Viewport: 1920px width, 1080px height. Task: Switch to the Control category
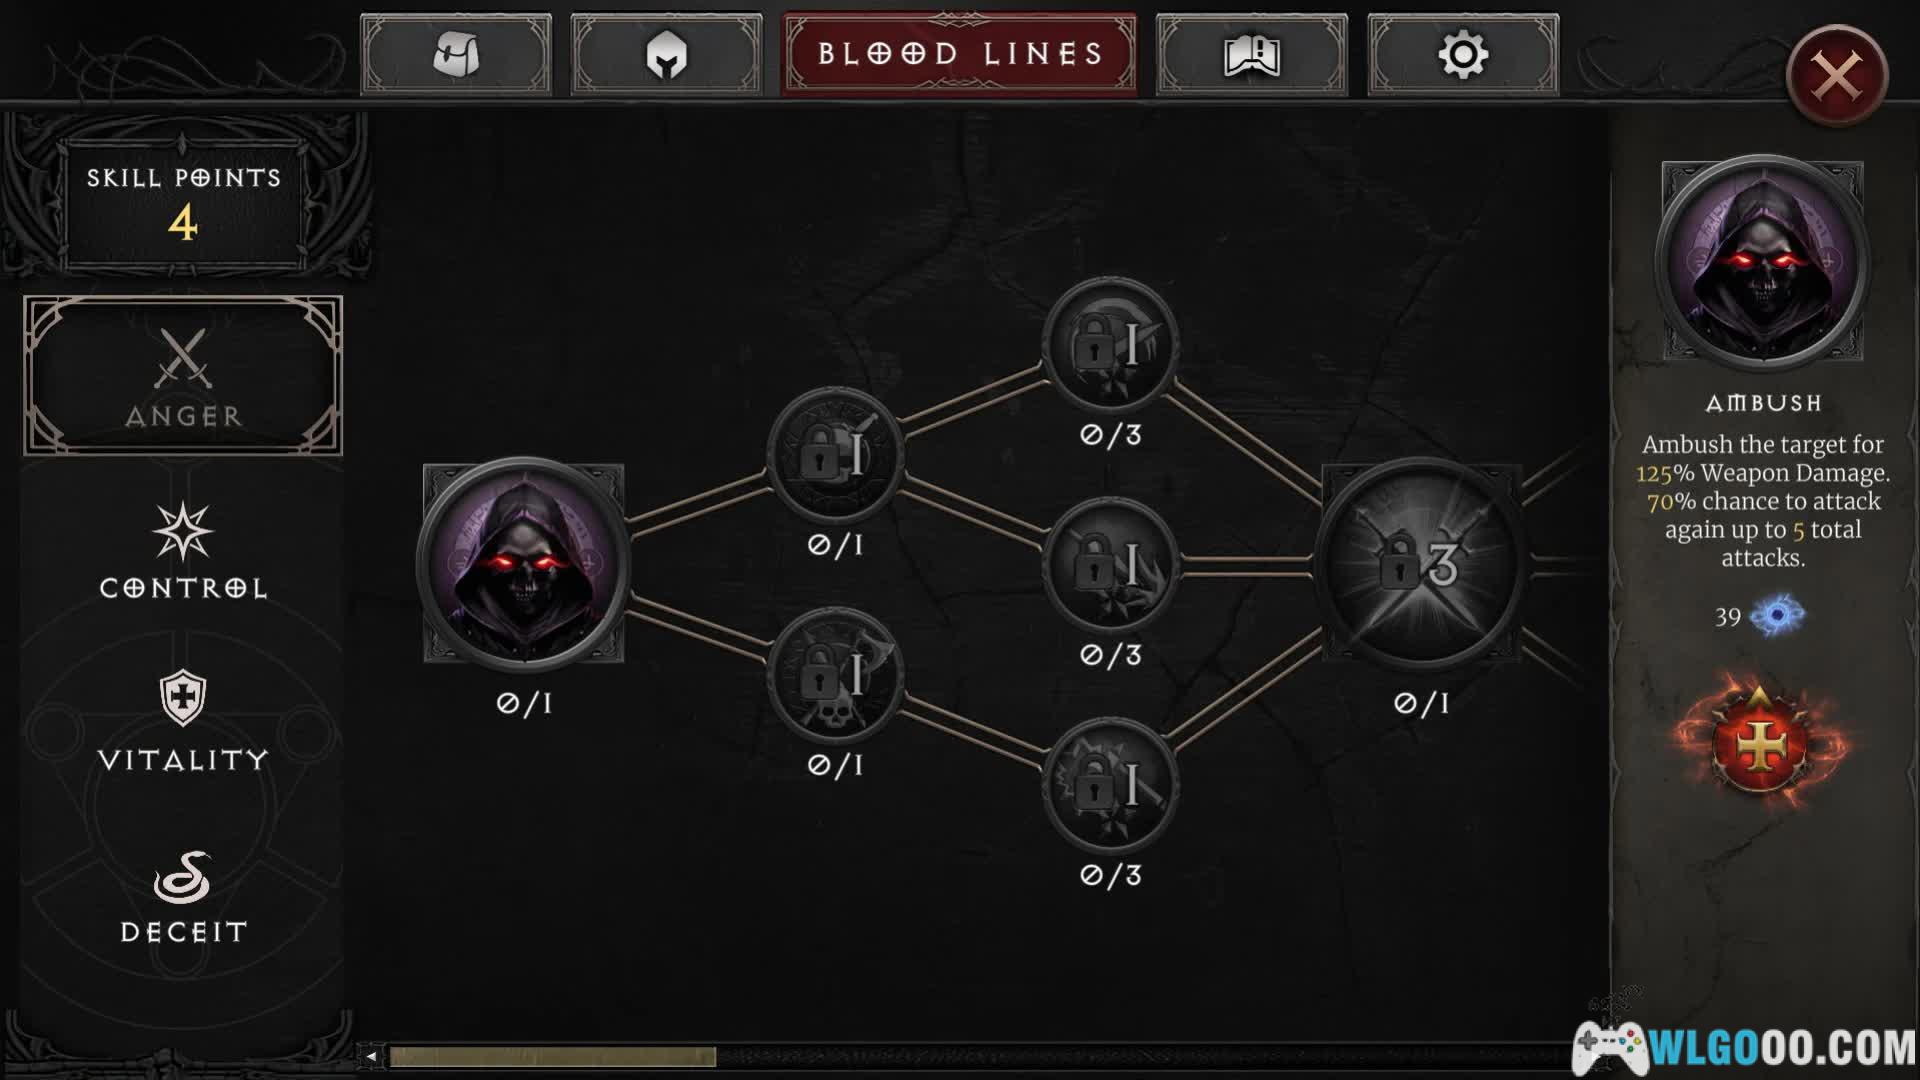[183, 550]
